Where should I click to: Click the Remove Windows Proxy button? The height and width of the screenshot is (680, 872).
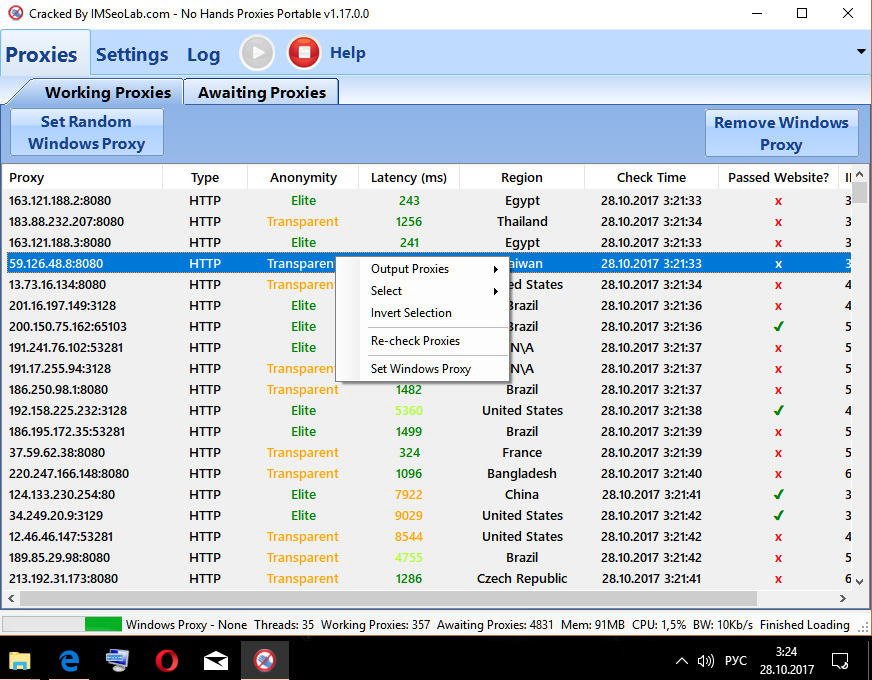pos(781,133)
